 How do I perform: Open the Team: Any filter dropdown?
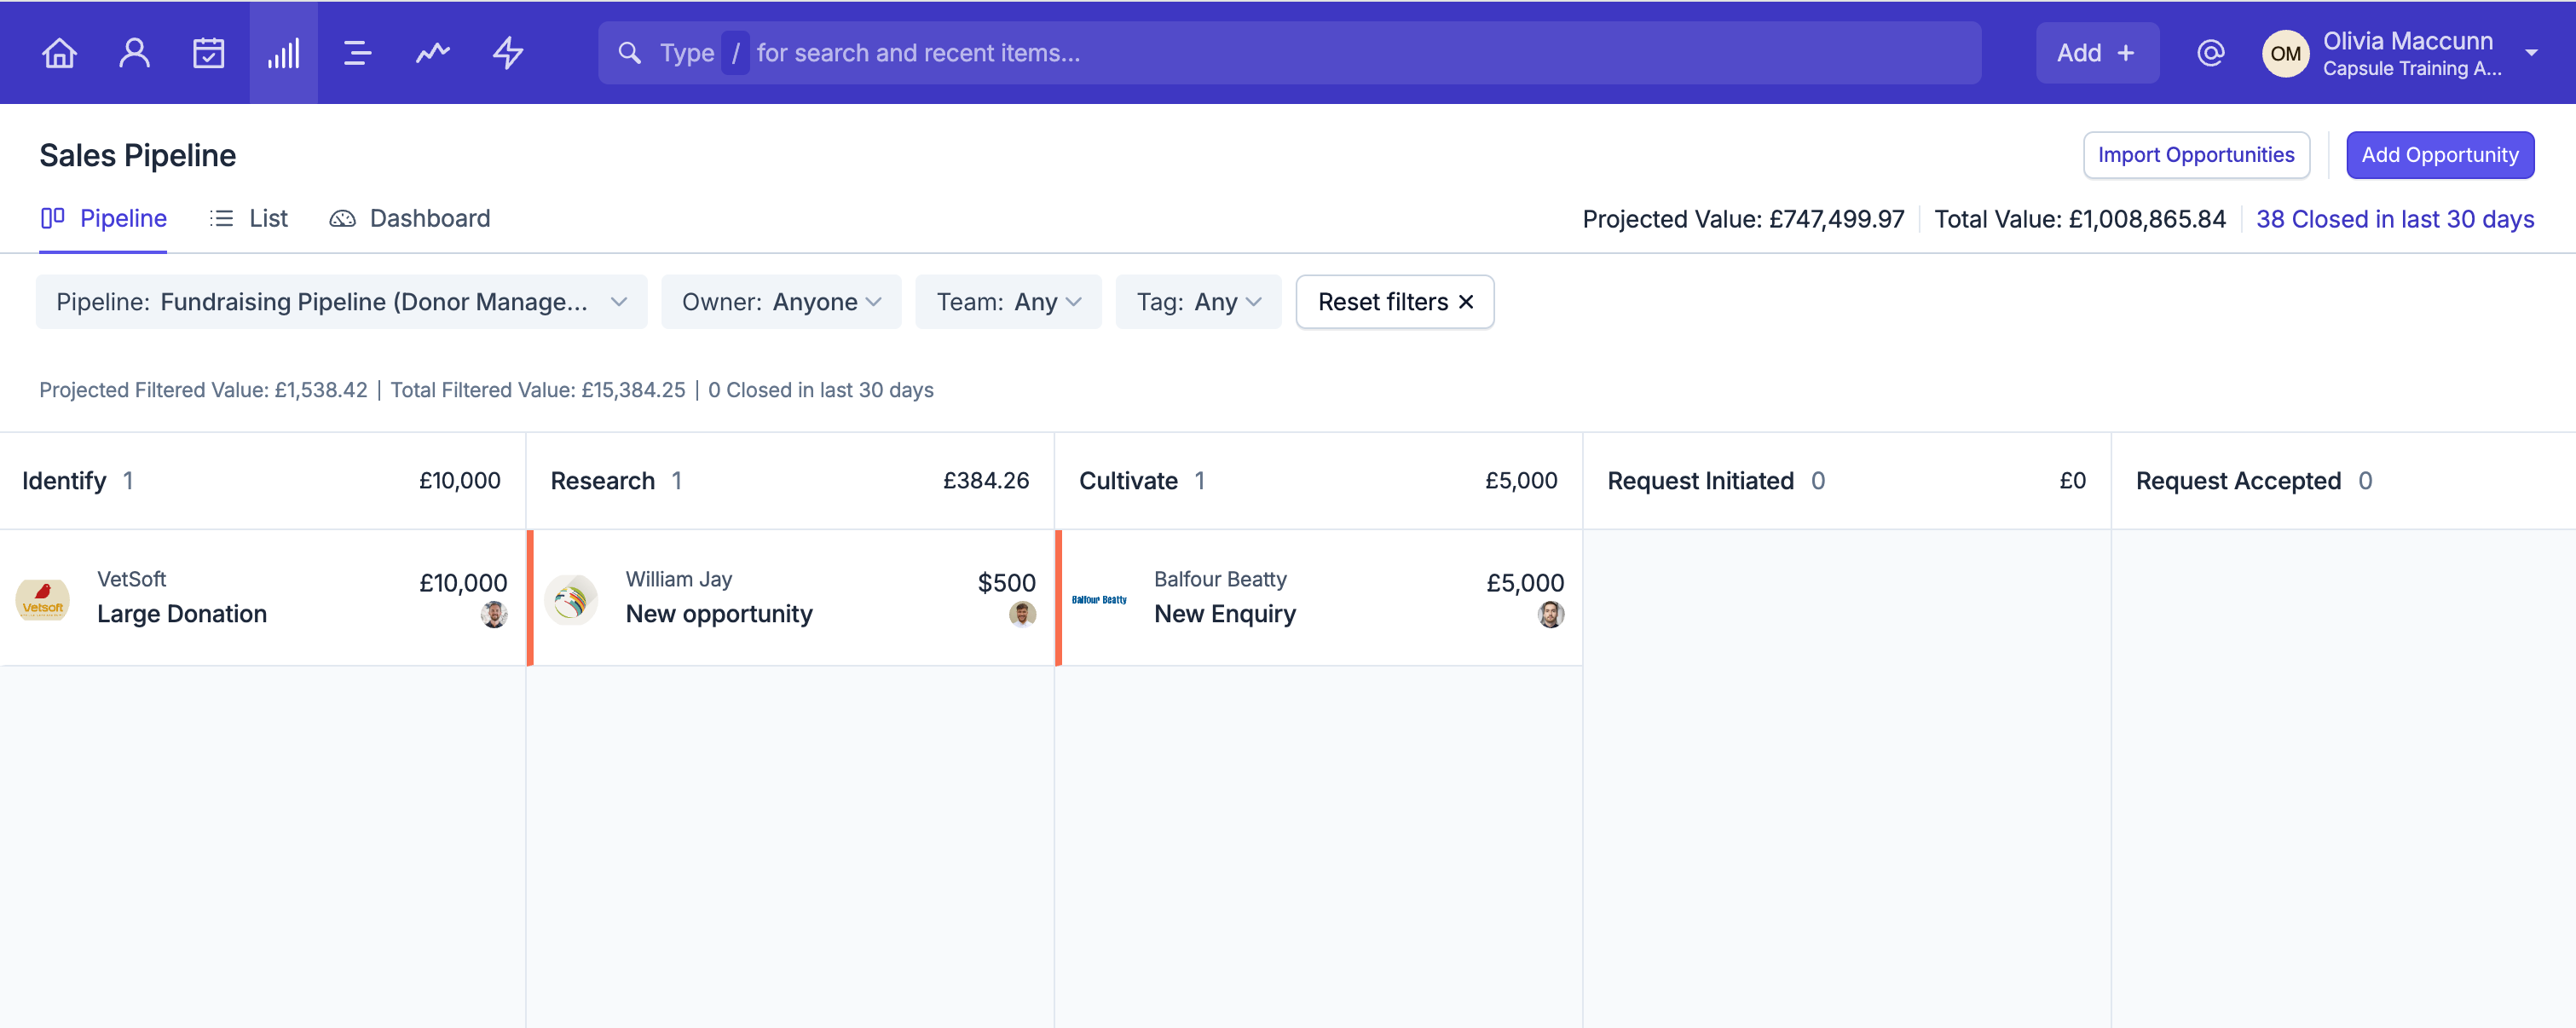[1008, 302]
